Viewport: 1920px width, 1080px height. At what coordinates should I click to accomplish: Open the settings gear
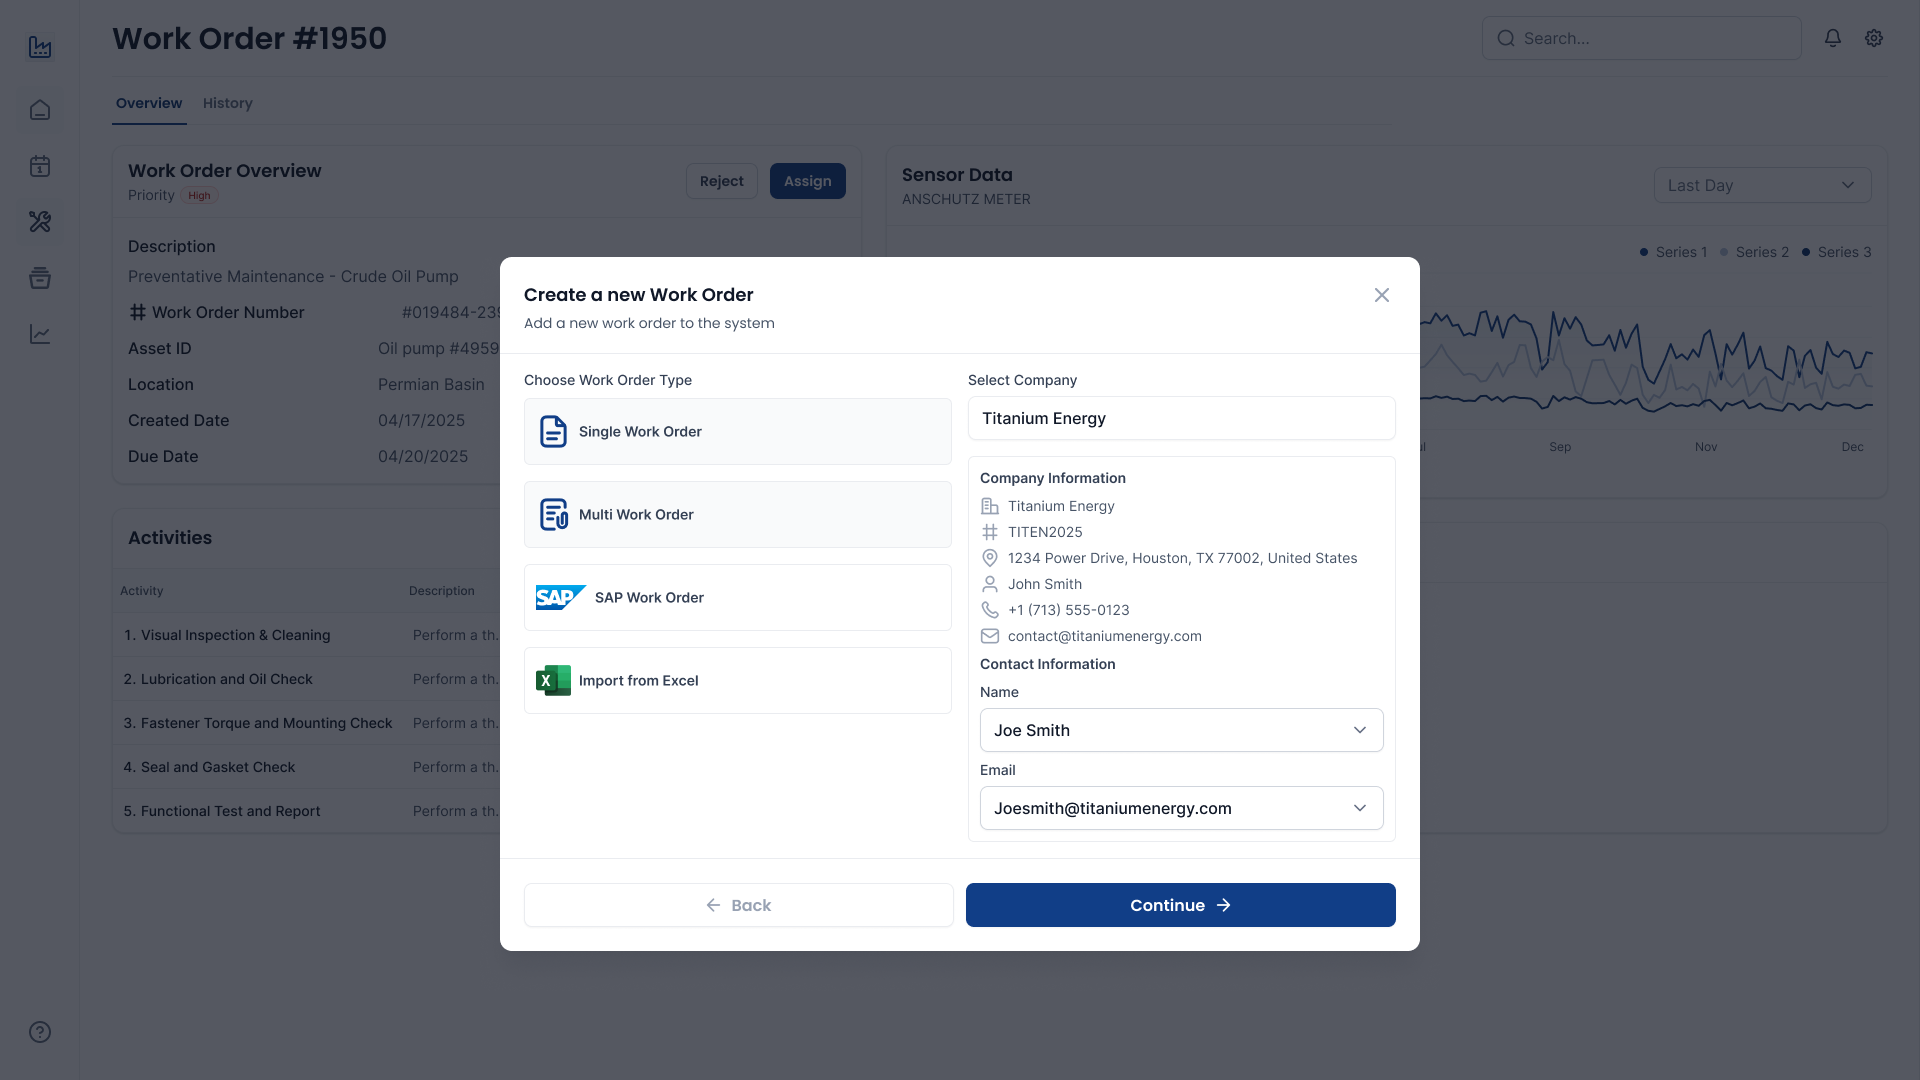(x=1874, y=37)
